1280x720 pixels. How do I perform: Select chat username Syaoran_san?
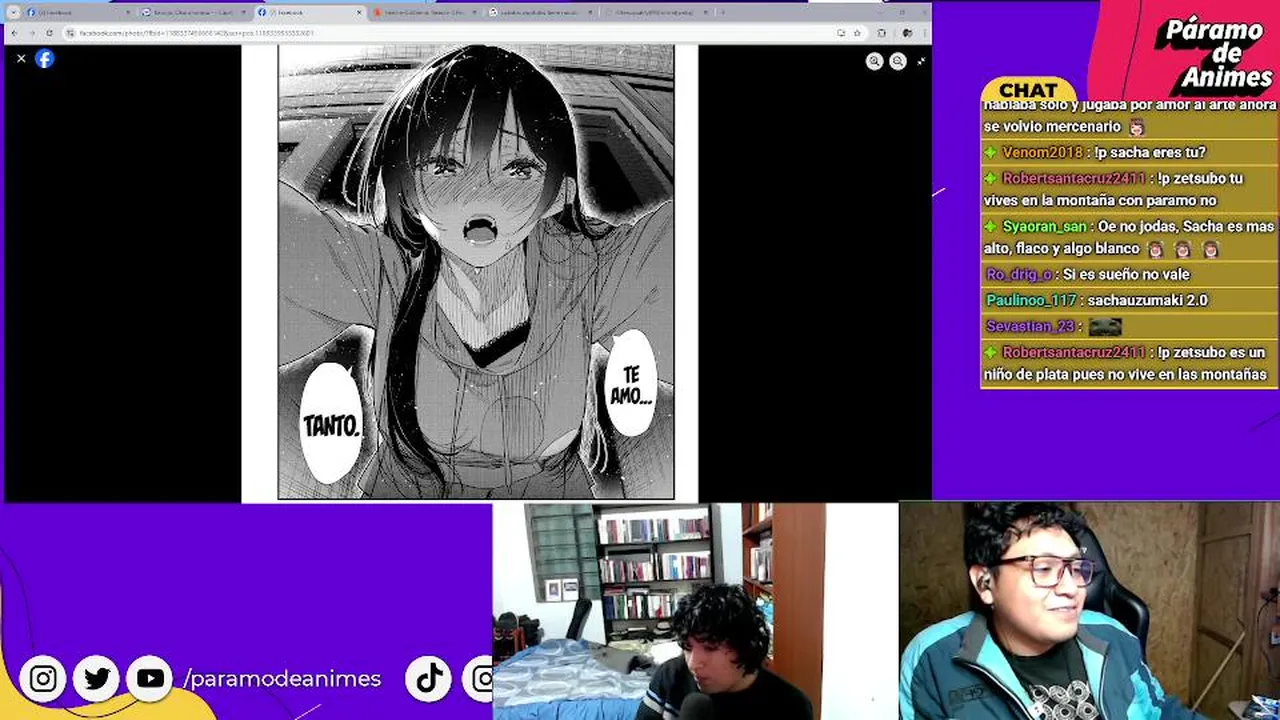point(1044,226)
